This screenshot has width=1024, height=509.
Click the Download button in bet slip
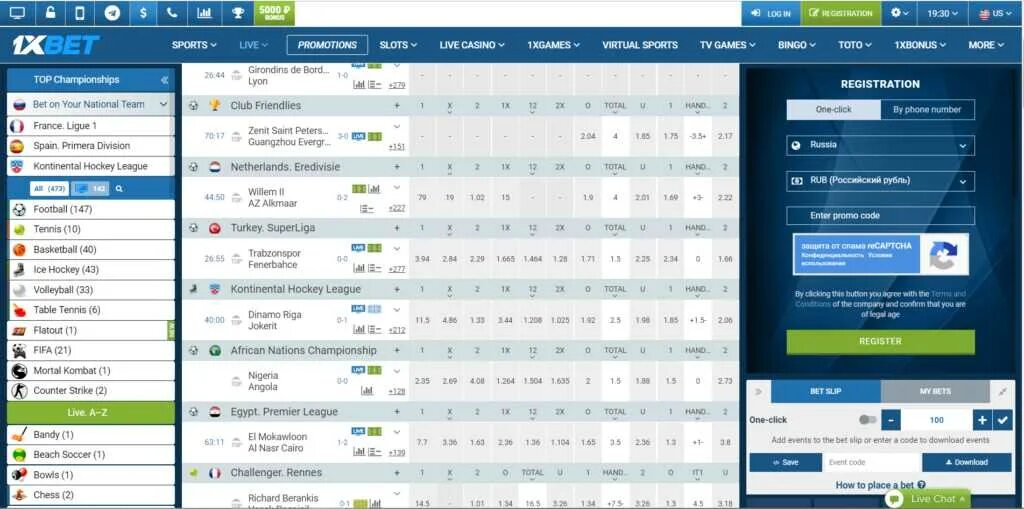point(967,463)
